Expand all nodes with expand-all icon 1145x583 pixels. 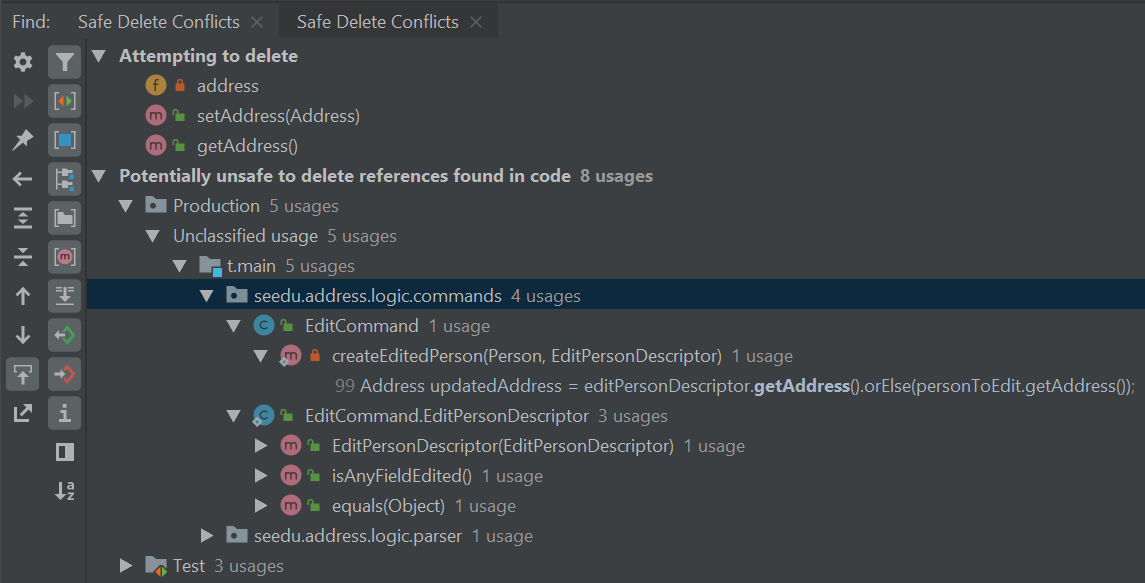click(23, 218)
